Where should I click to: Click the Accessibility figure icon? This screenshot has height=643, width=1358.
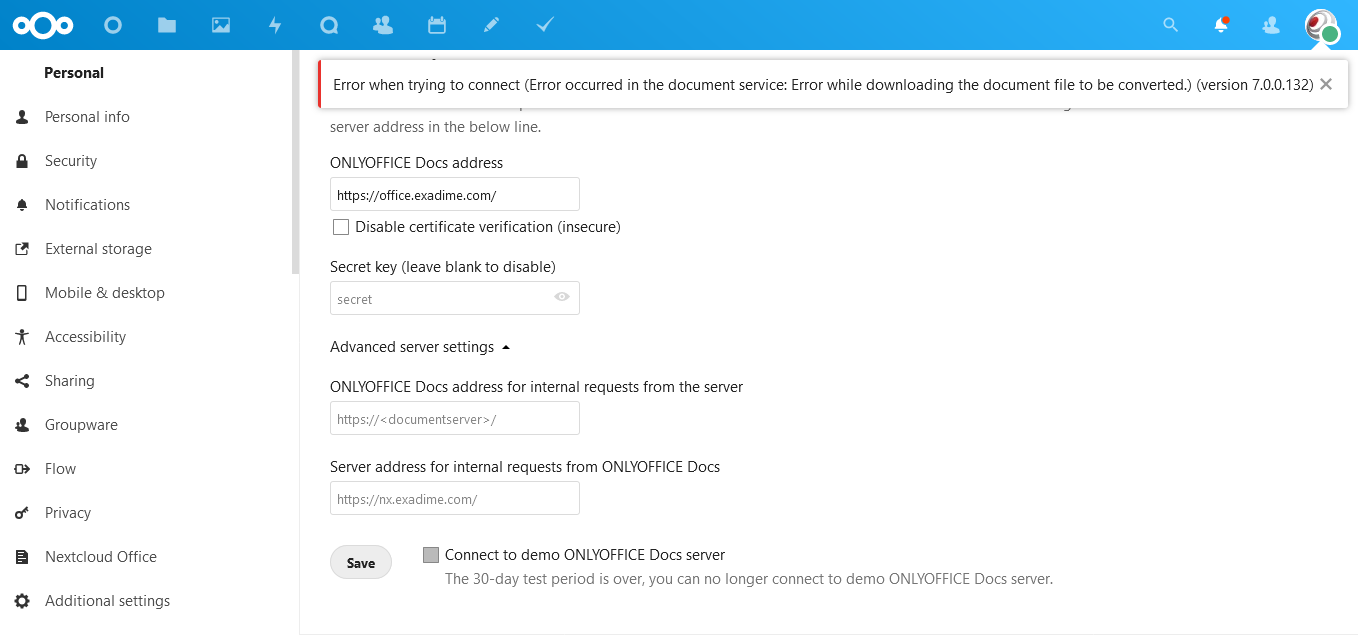click(22, 337)
